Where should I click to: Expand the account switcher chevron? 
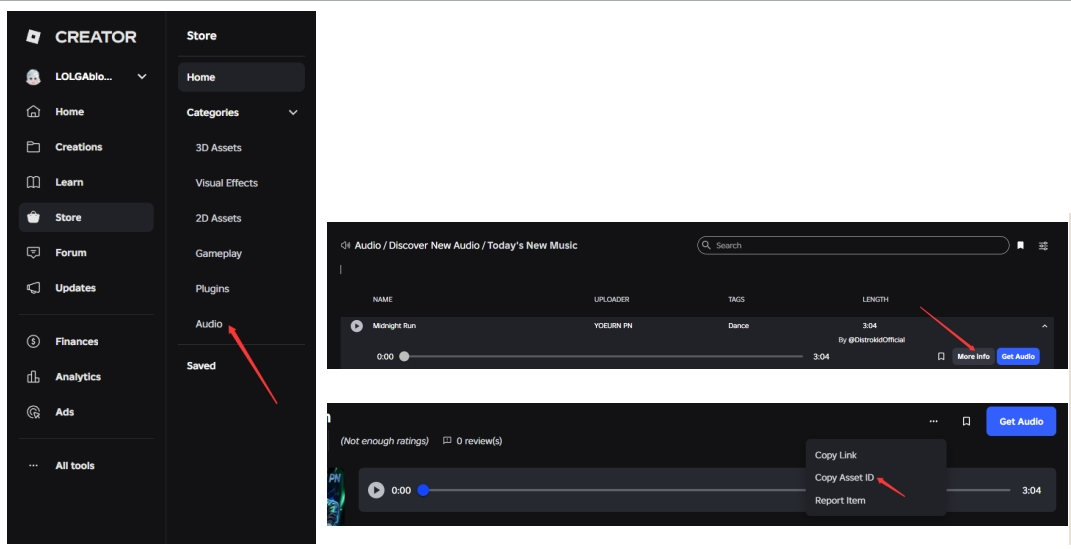[x=142, y=76]
